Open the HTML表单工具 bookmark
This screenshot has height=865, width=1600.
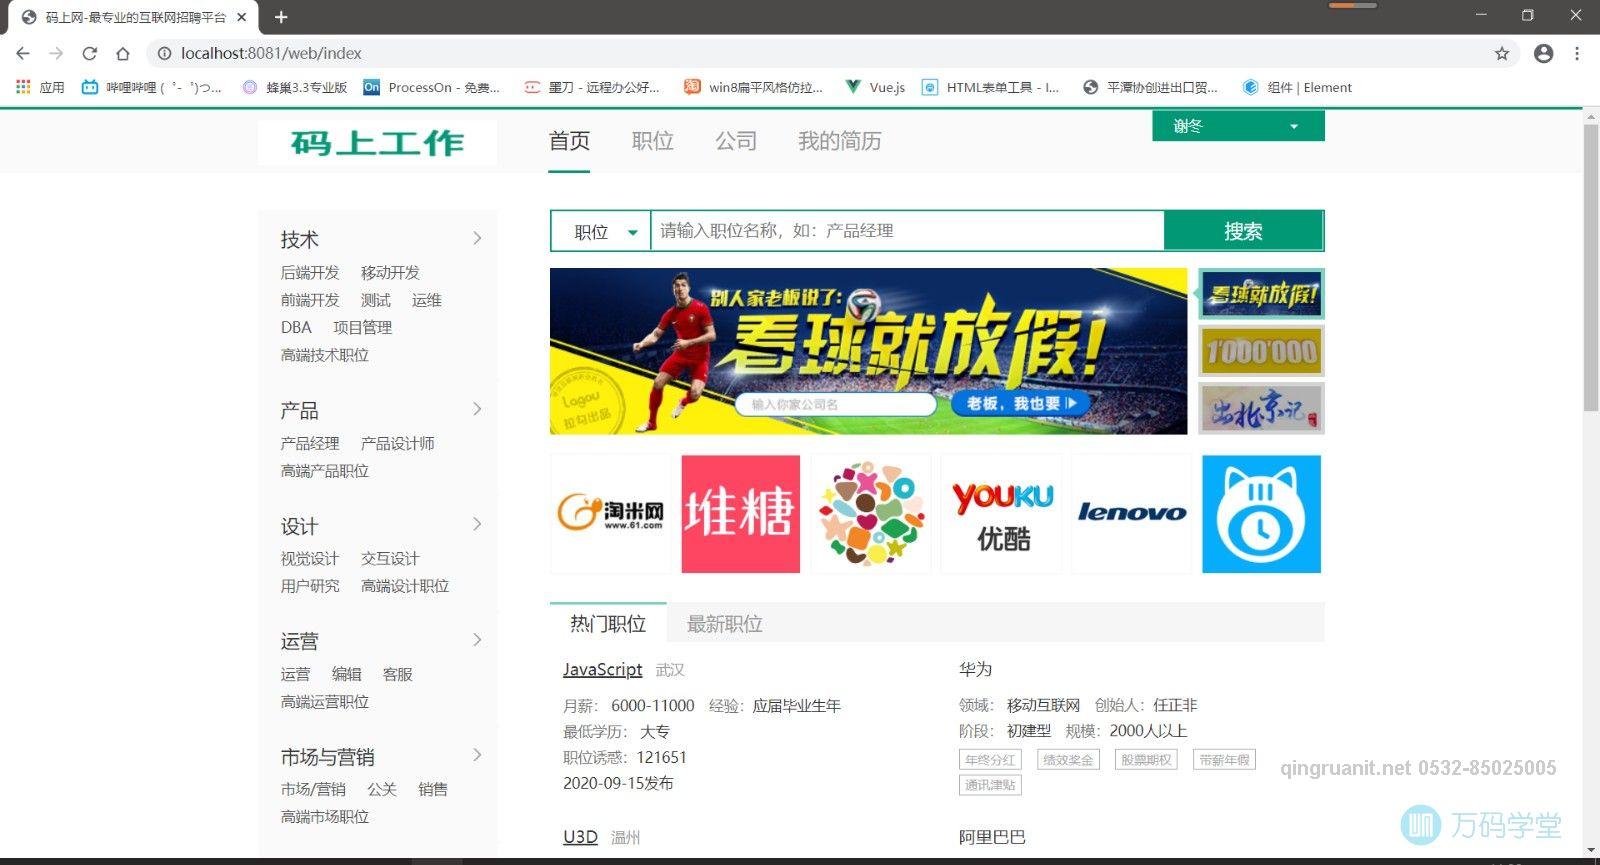click(991, 87)
